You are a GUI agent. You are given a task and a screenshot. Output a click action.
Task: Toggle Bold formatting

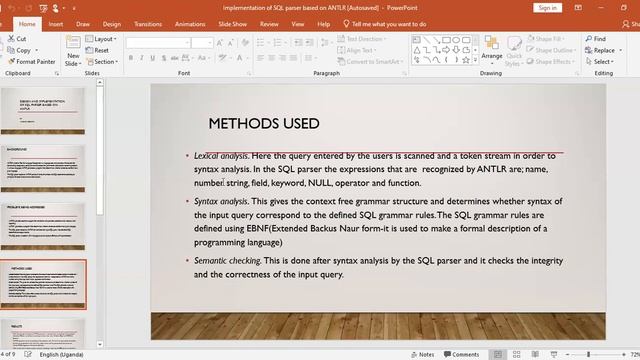(x=131, y=58)
